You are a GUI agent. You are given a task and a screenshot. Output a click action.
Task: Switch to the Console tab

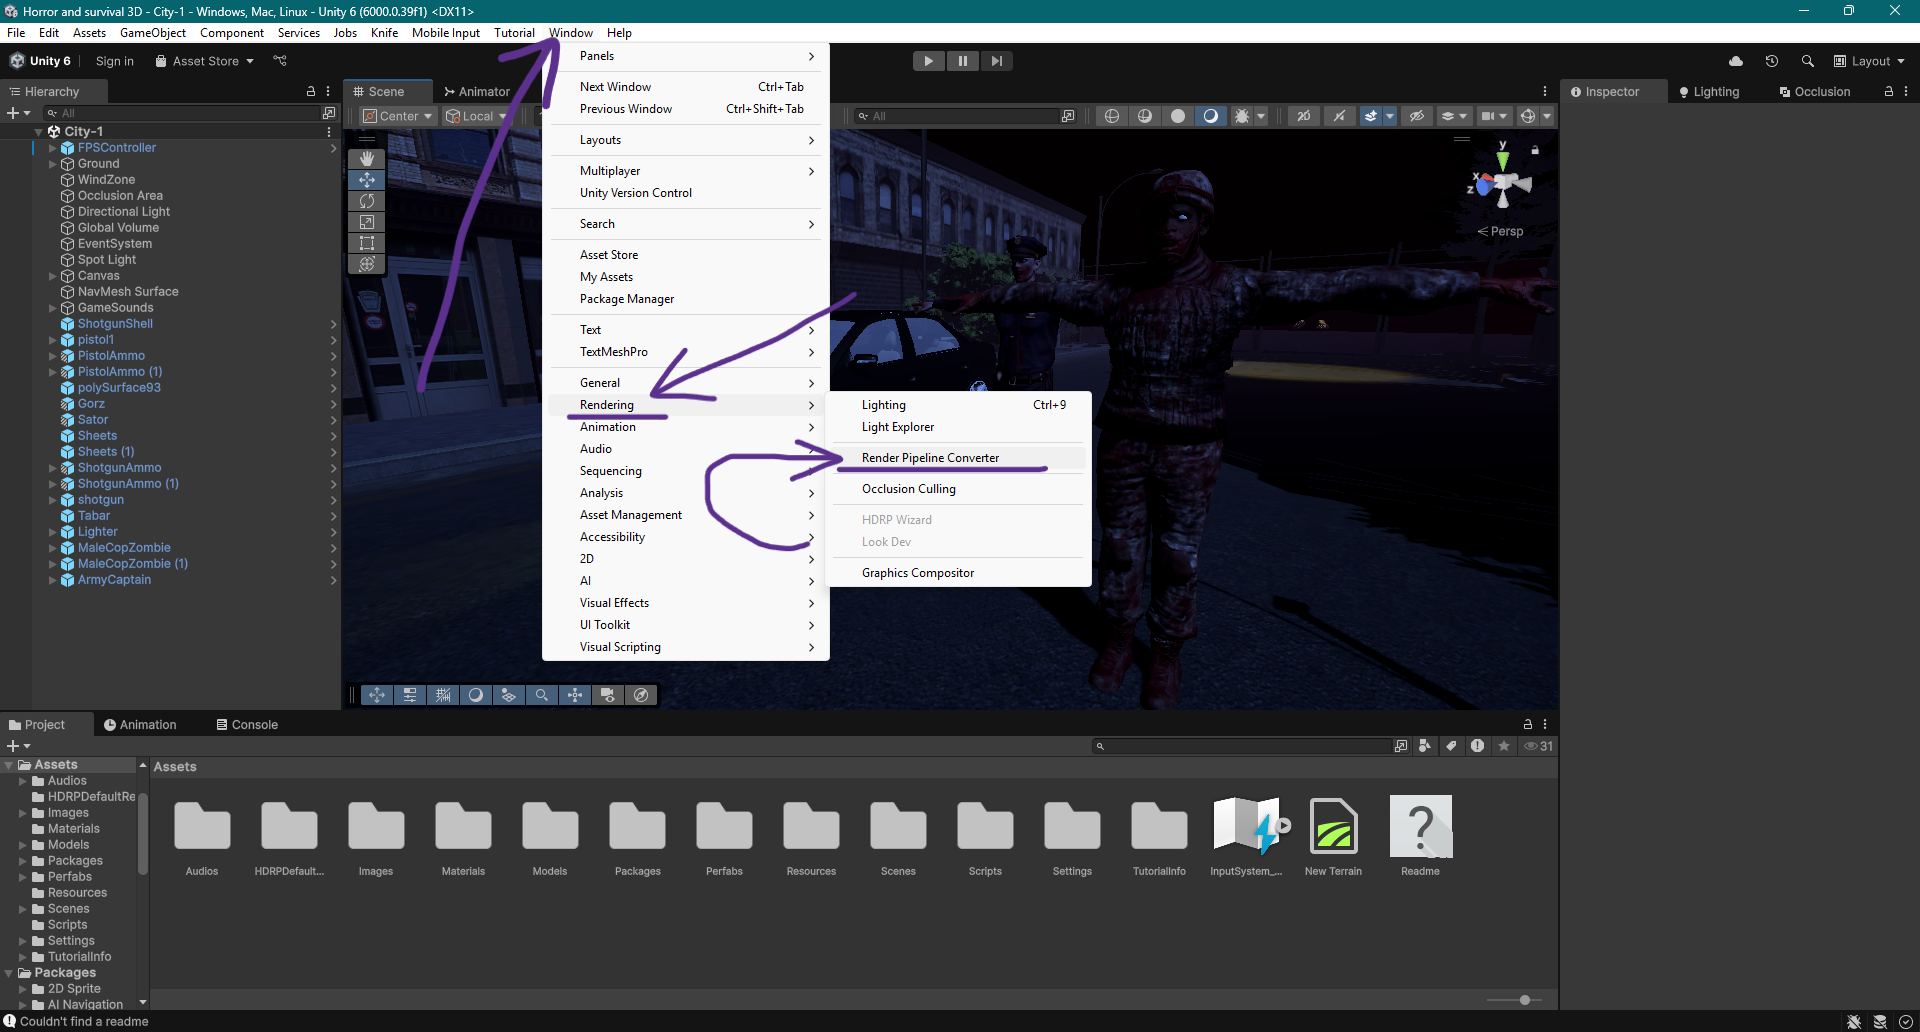pyautogui.click(x=247, y=725)
